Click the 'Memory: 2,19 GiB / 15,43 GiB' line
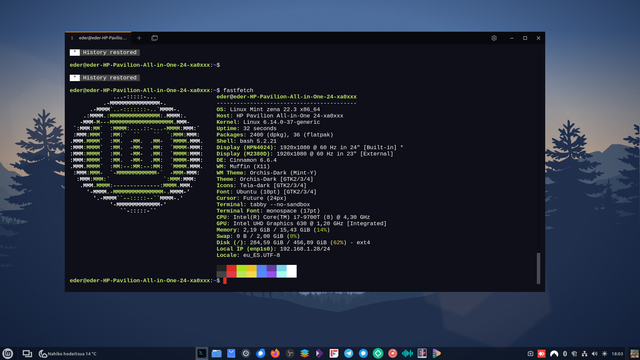The image size is (640, 360). point(273,230)
